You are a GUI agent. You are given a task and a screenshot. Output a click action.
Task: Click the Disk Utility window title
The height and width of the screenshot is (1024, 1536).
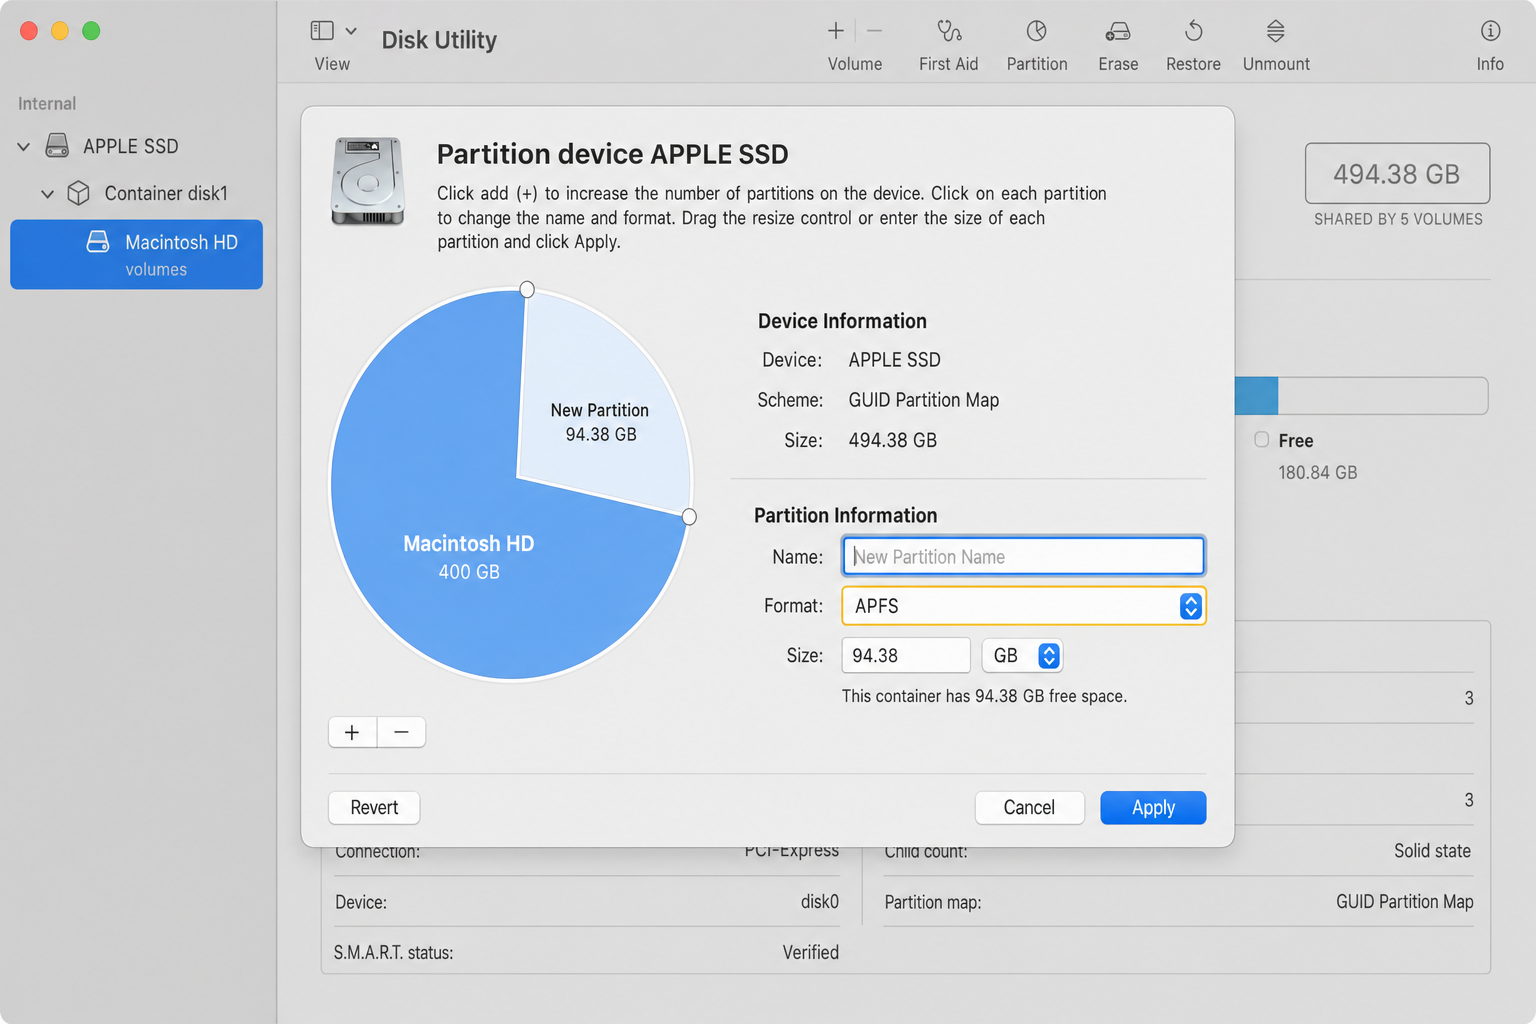pyautogui.click(x=439, y=40)
